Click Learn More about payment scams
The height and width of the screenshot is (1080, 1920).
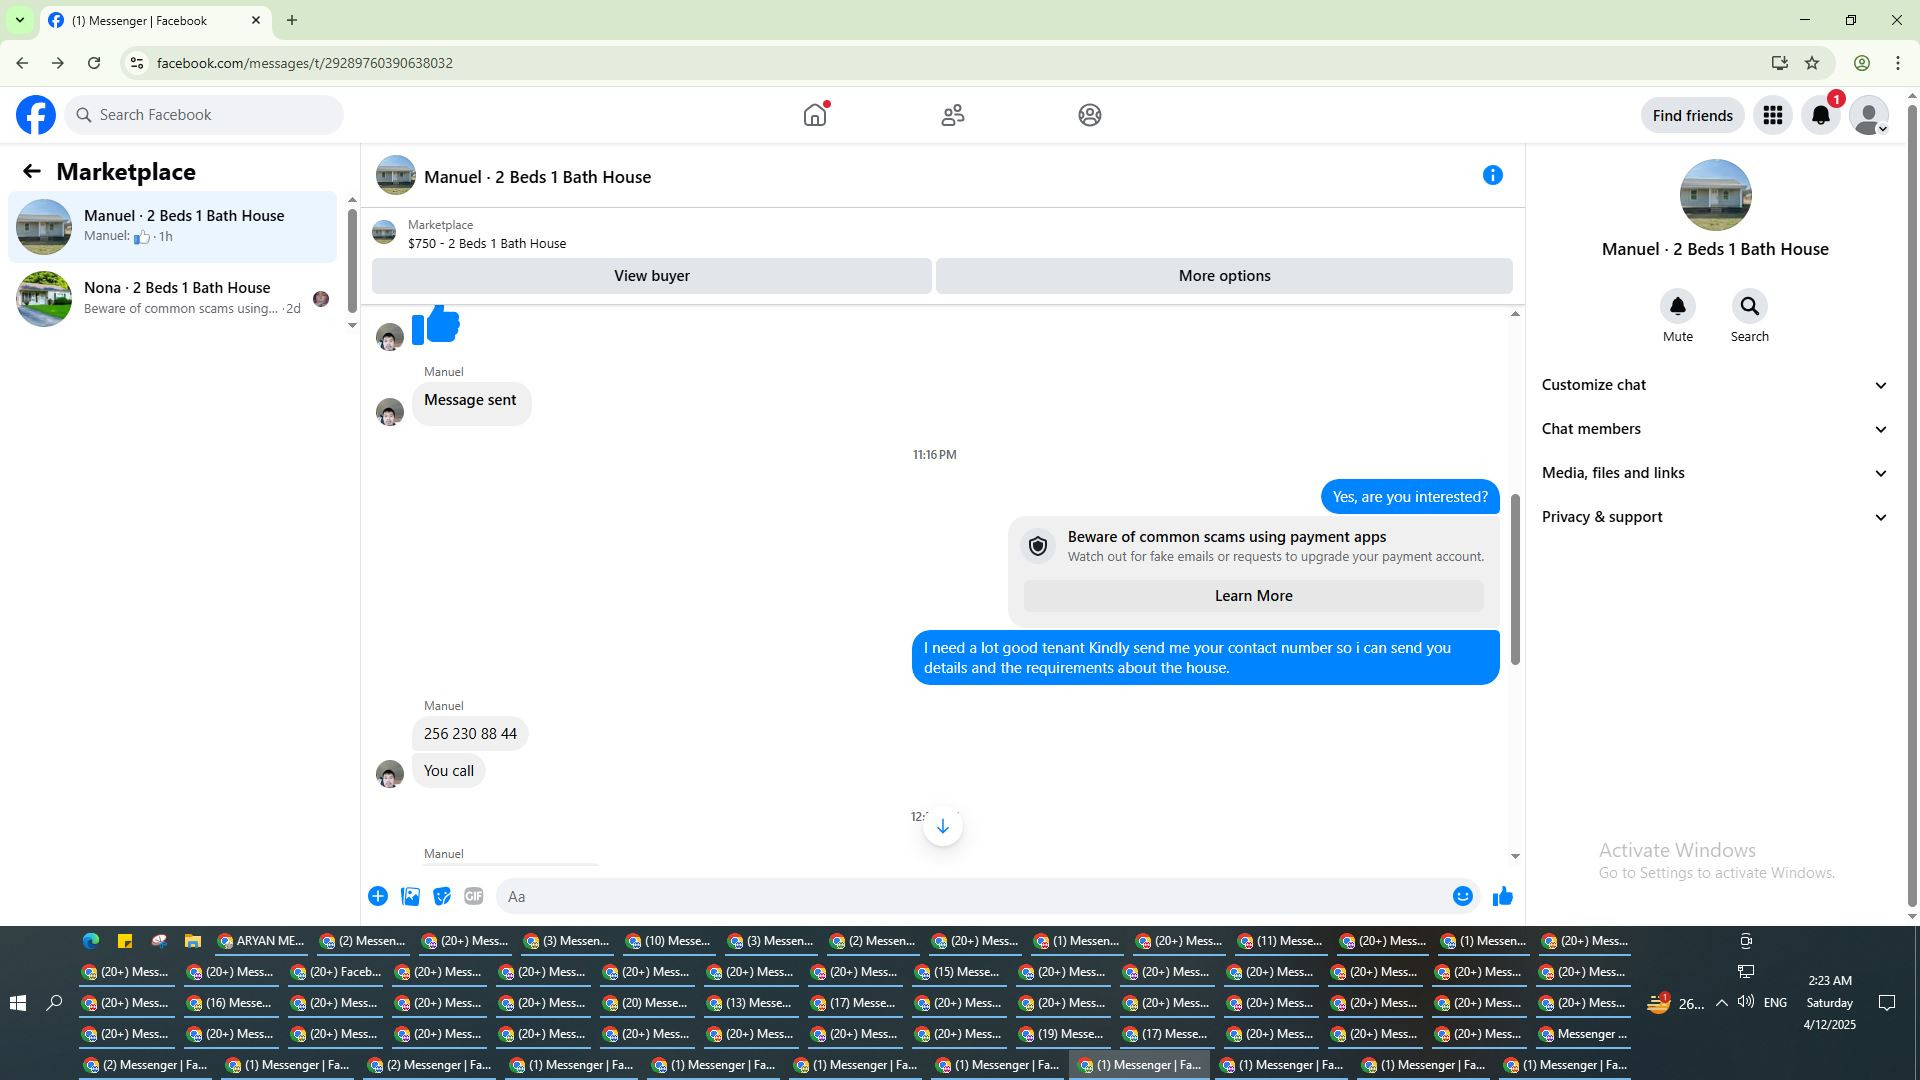click(1253, 596)
